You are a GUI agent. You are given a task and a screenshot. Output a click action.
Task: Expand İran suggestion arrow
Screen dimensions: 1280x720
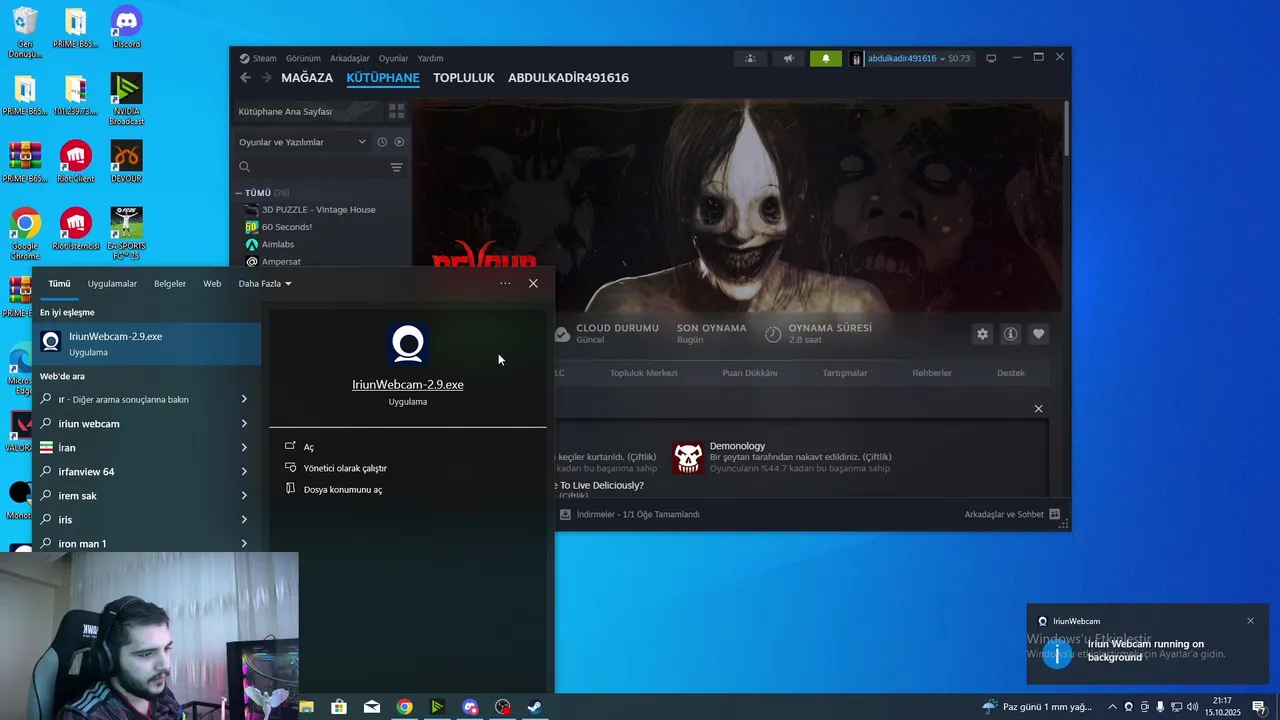[244, 448]
